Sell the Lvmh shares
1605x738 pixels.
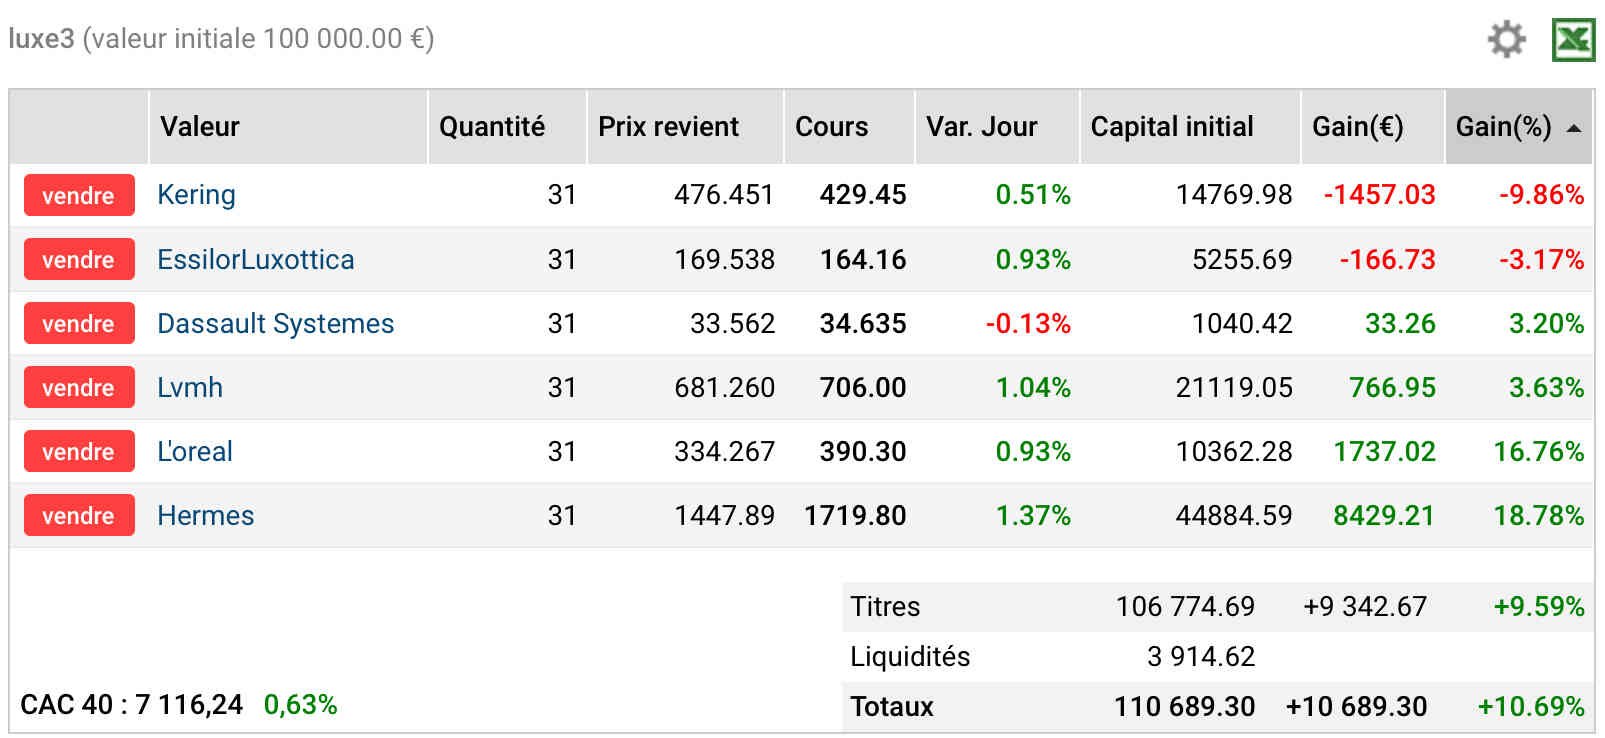[x=79, y=387]
